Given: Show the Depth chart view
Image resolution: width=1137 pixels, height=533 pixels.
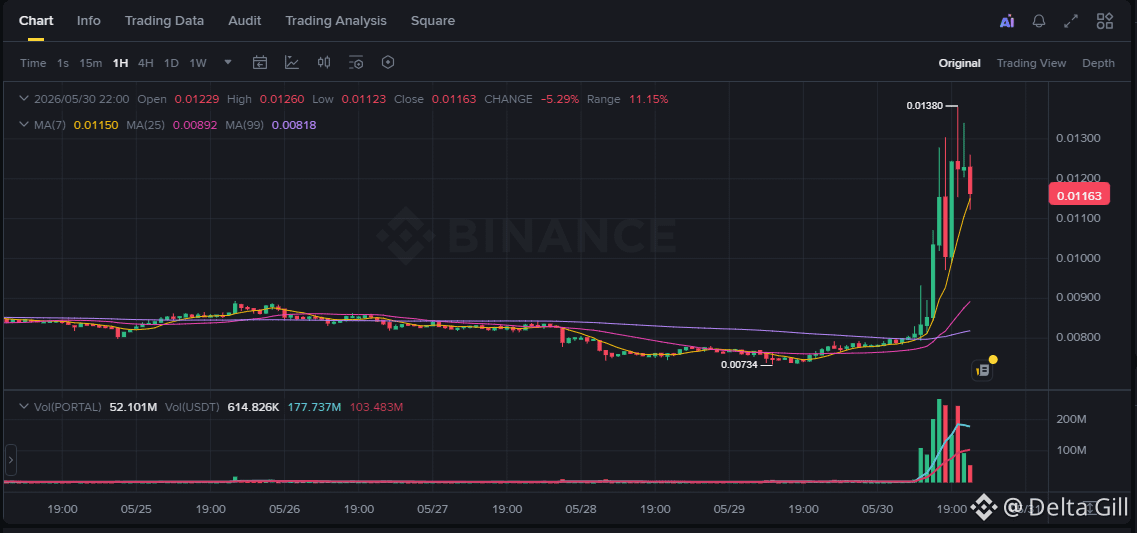Looking at the screenshot, I should tap(1099, 63).
